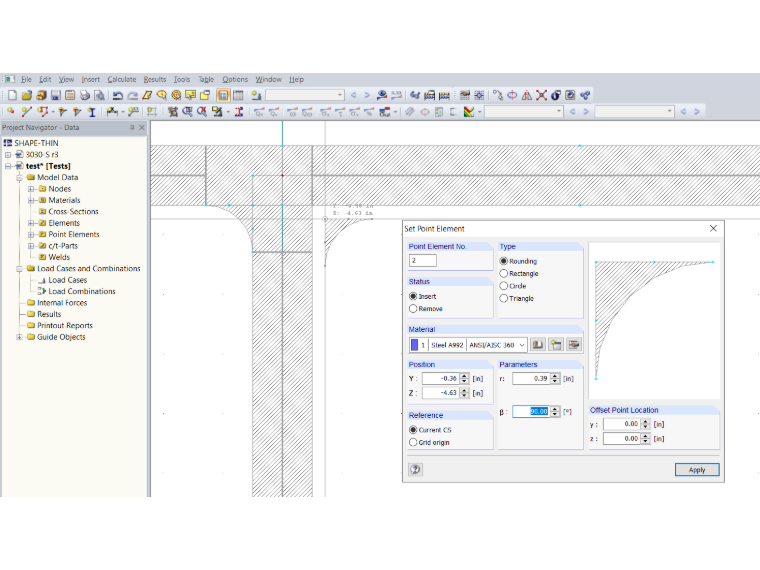Click the Apply button
760x570 pixels.
coord(697,470)
